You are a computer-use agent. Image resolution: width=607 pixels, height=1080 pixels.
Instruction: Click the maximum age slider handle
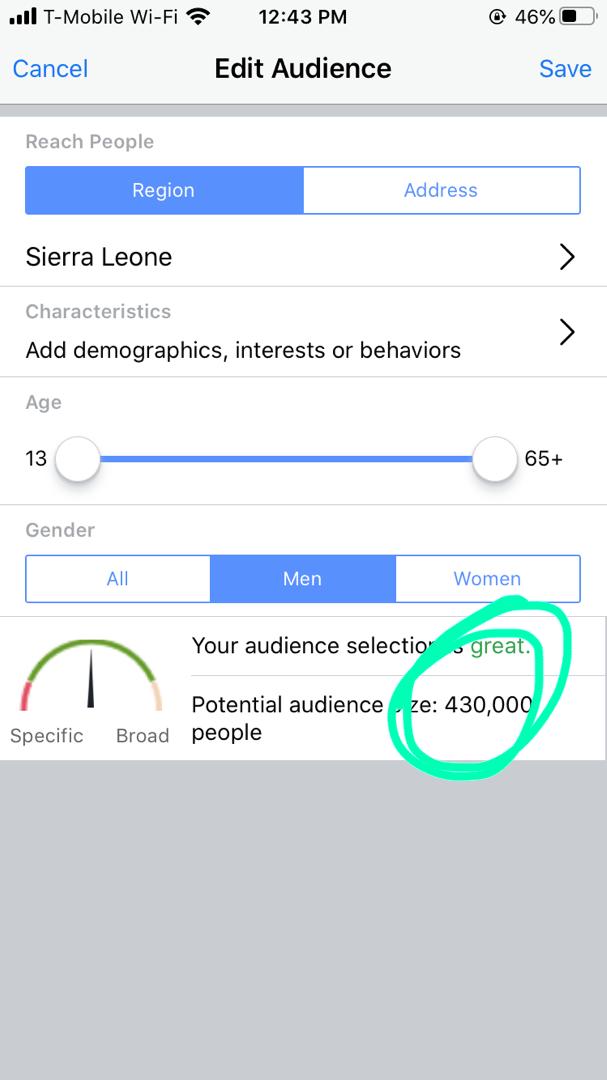[494, 459]
